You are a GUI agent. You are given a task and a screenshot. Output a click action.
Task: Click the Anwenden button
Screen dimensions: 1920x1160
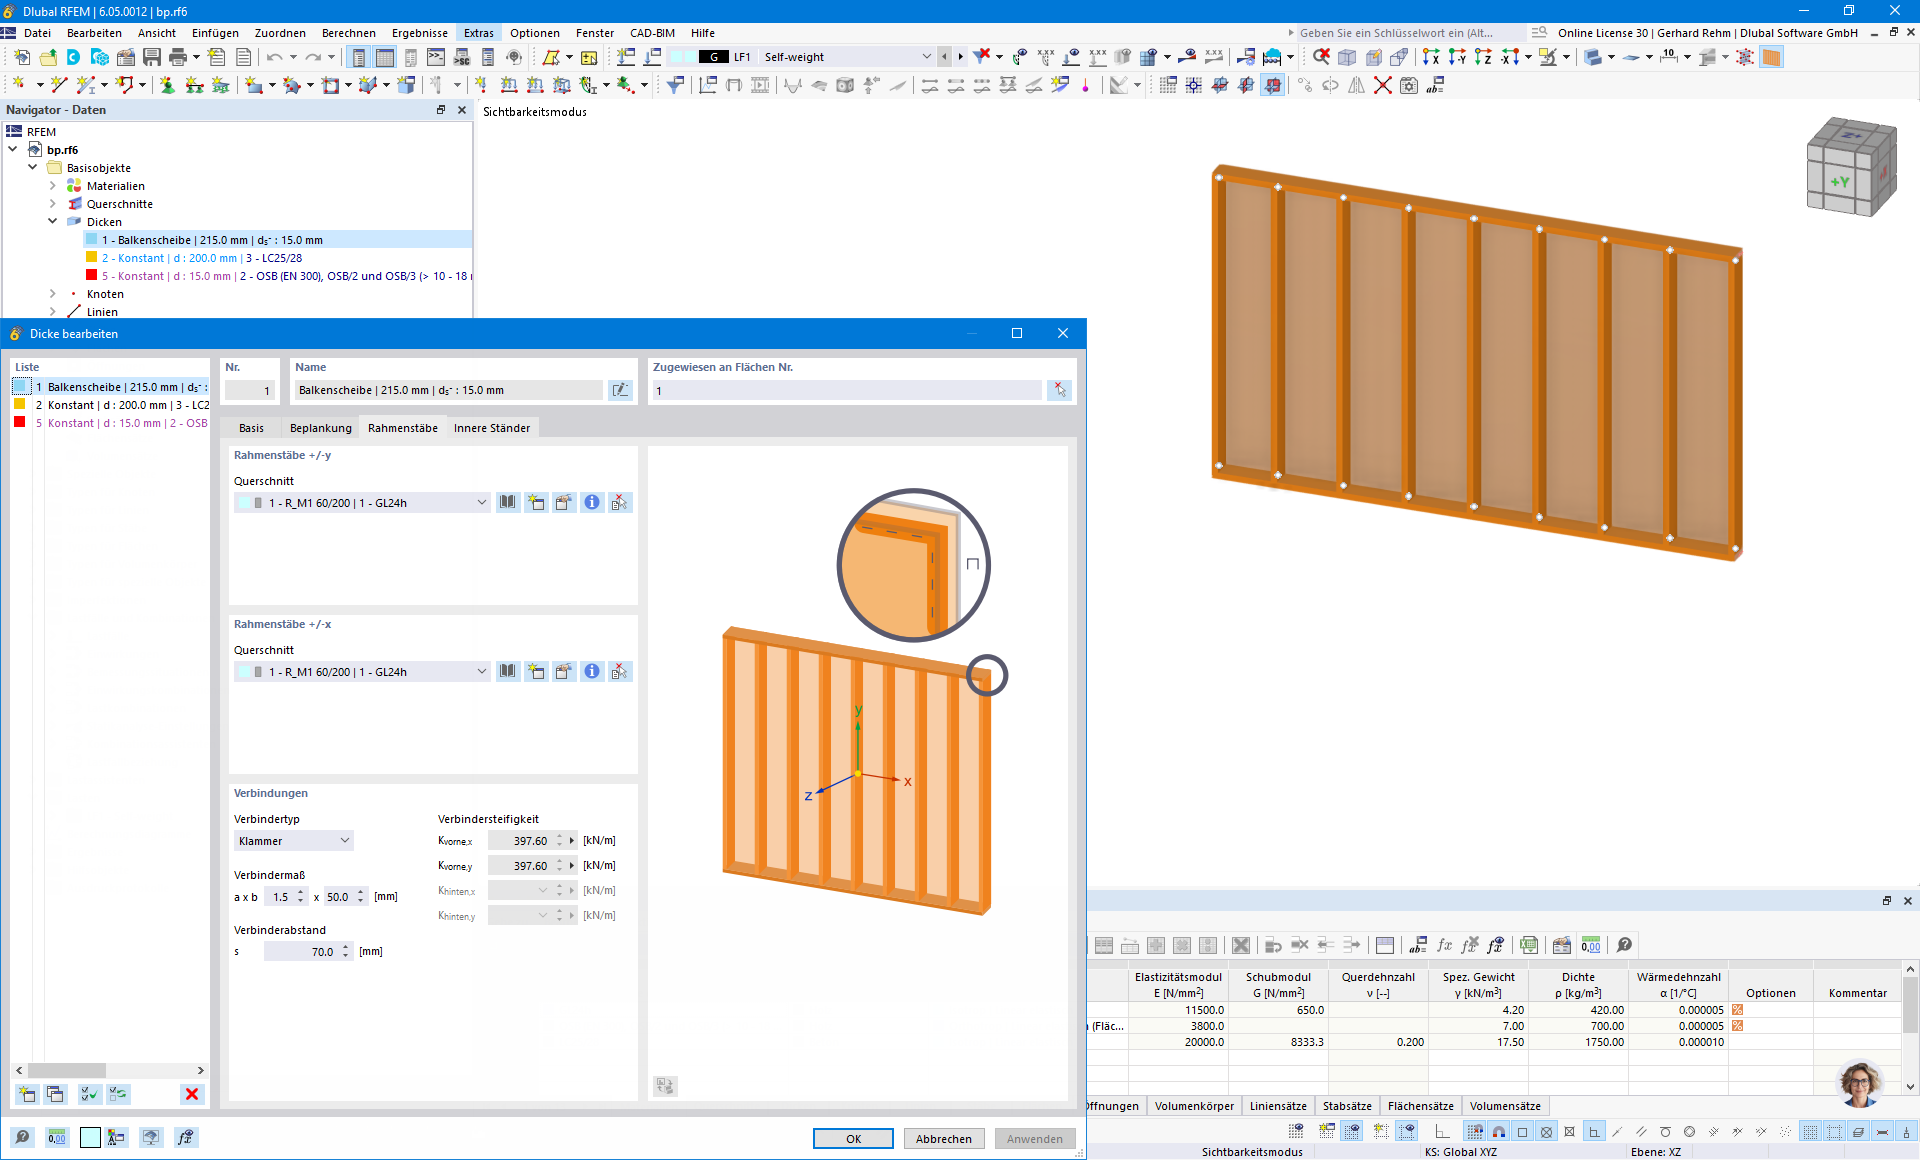pyautogui.click(x=1035, y=1139)
